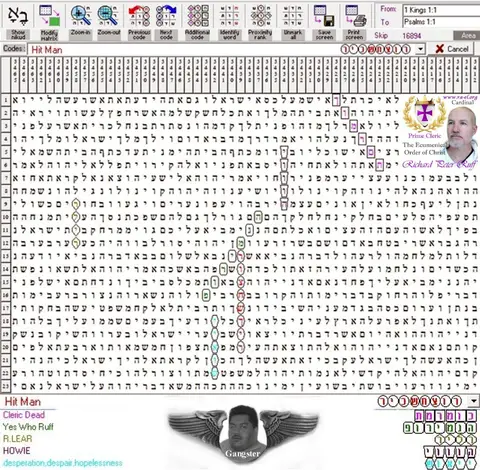This screenshot has height=470, width=480.
Task: Click the Skip value 16894
Action: [x=412, y=36]
